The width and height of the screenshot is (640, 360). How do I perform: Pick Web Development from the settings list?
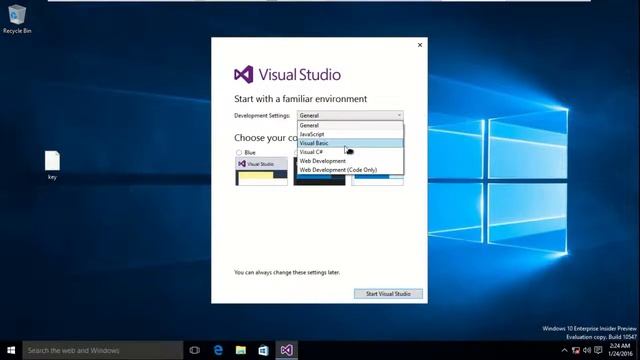point(350,161)
